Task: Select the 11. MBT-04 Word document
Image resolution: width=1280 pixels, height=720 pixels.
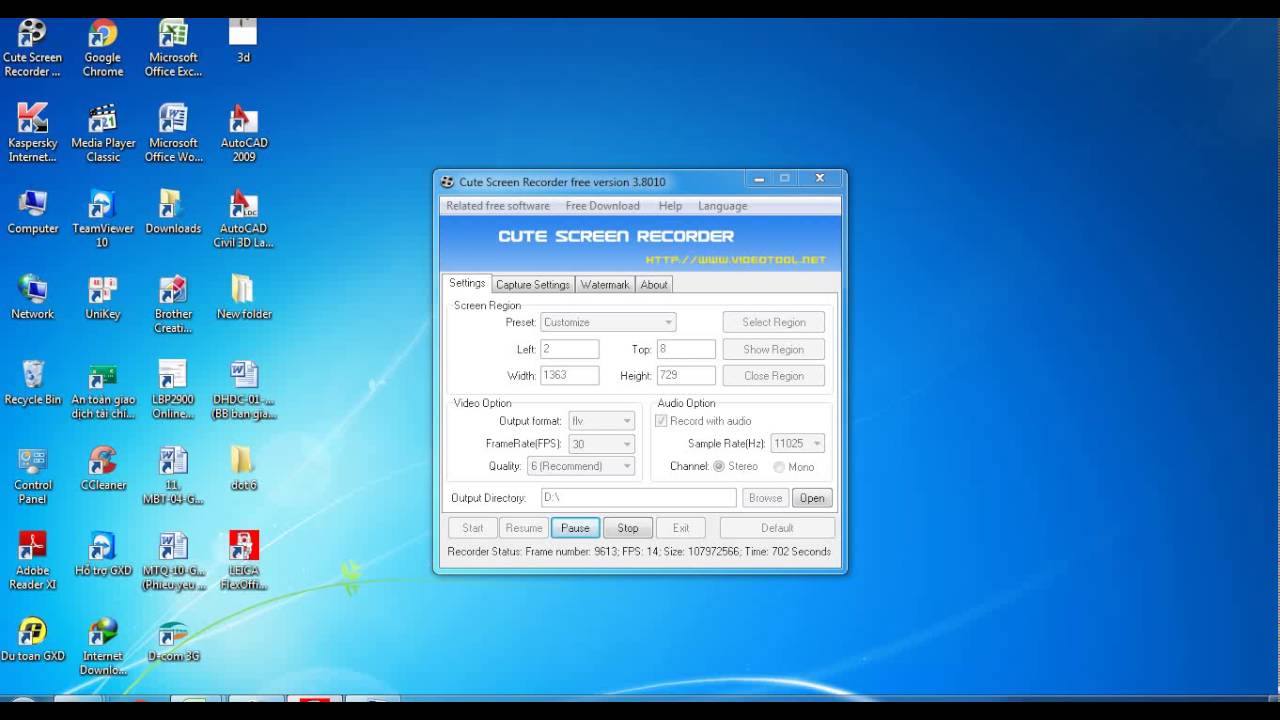Action: coord(173,476)
